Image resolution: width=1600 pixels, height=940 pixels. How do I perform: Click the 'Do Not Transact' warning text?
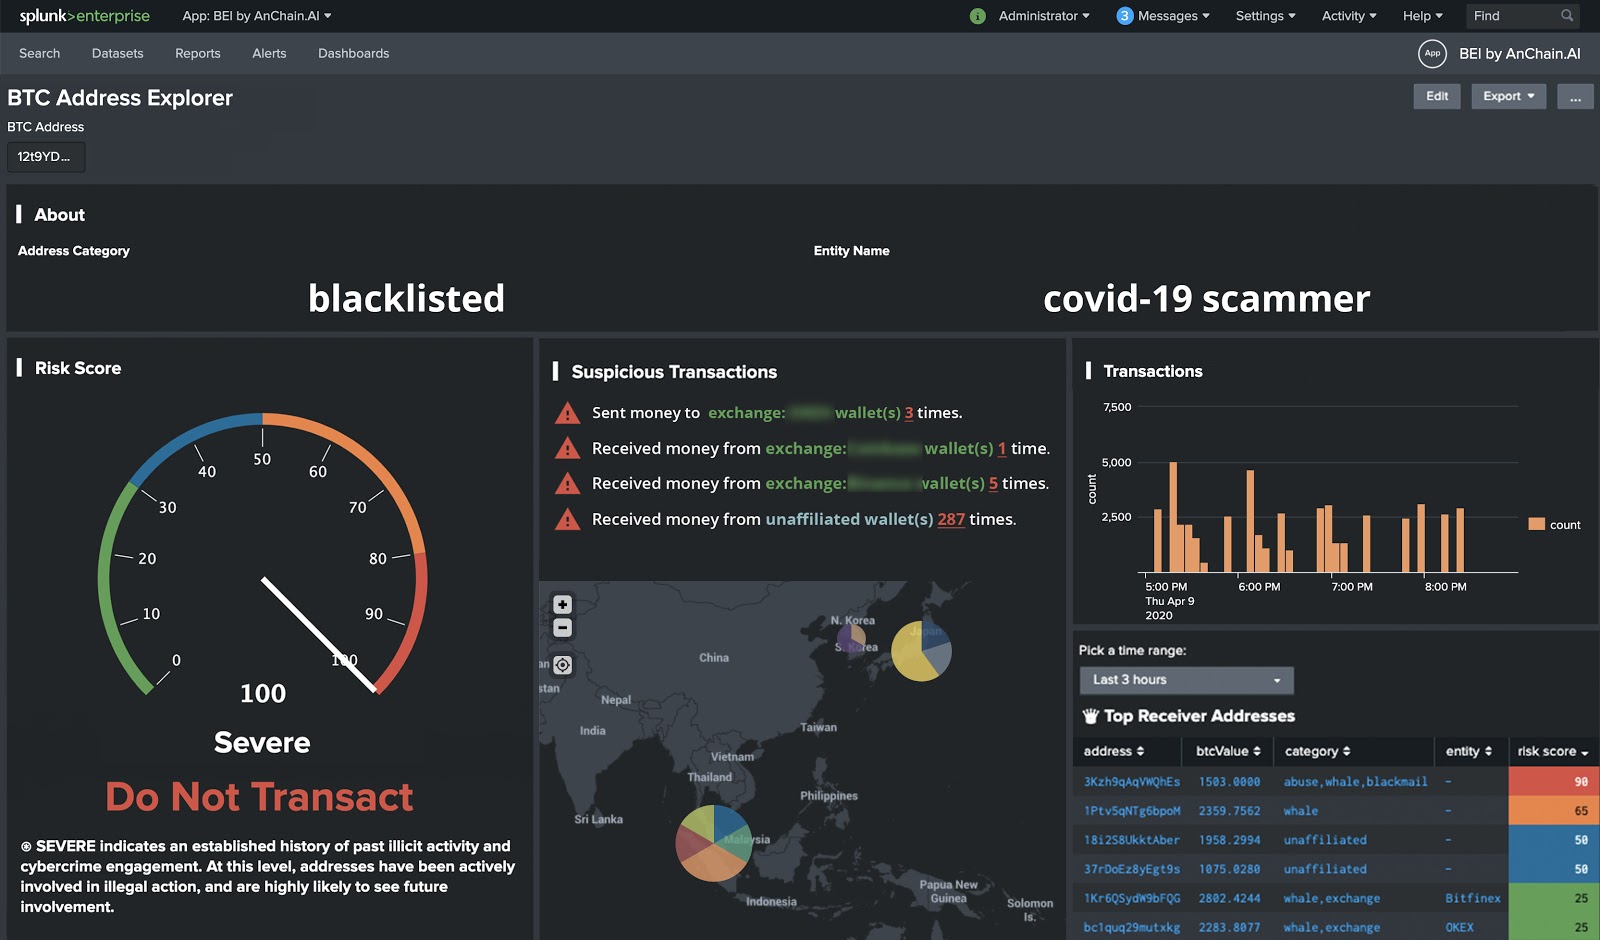click(259, 797)
